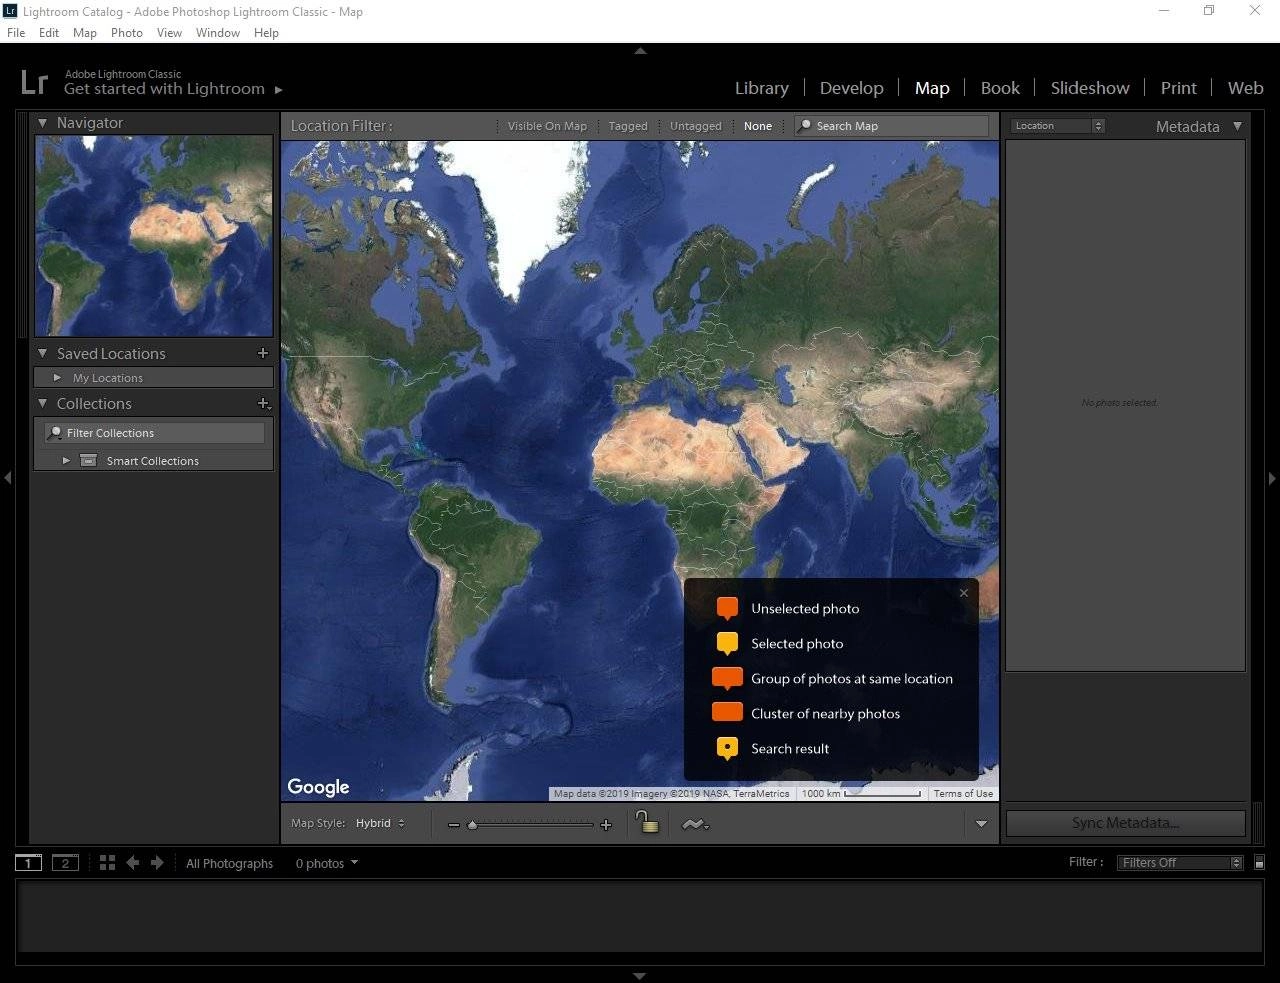Switch to the Print module
Viewport: 1280px width, 983px height.
click(1179, 88)
